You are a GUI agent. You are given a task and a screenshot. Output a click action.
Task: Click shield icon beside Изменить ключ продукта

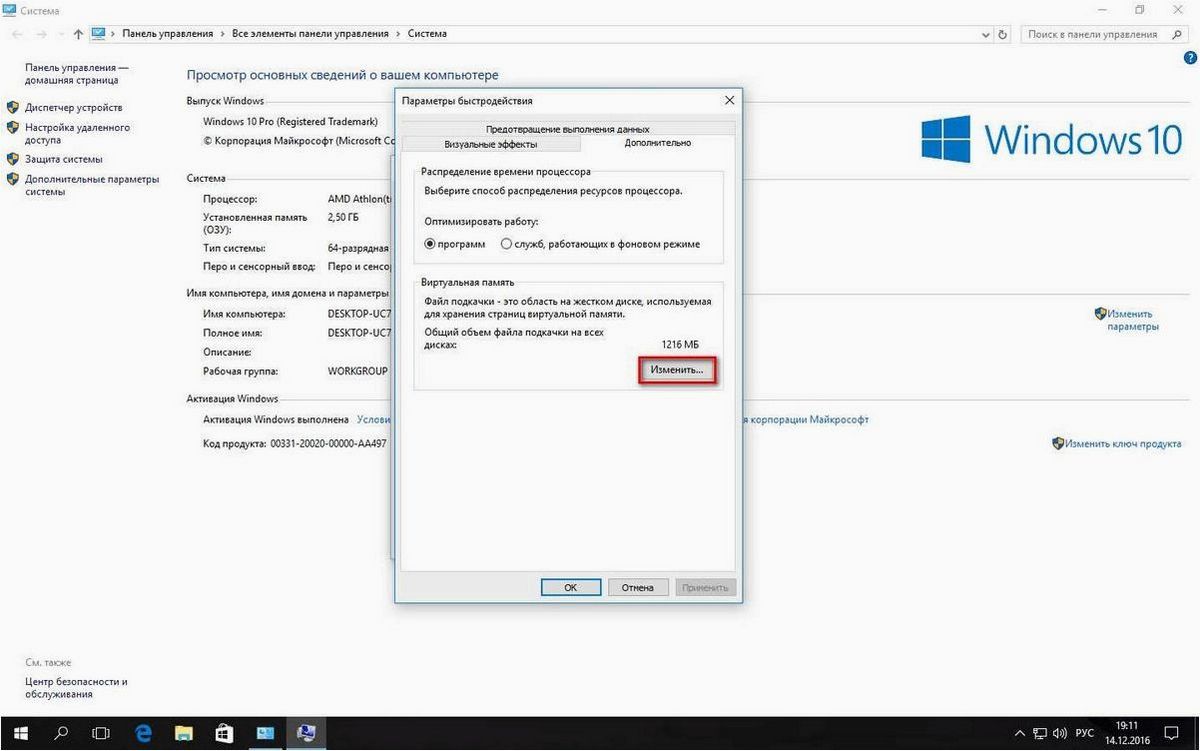coord(1058,443)
